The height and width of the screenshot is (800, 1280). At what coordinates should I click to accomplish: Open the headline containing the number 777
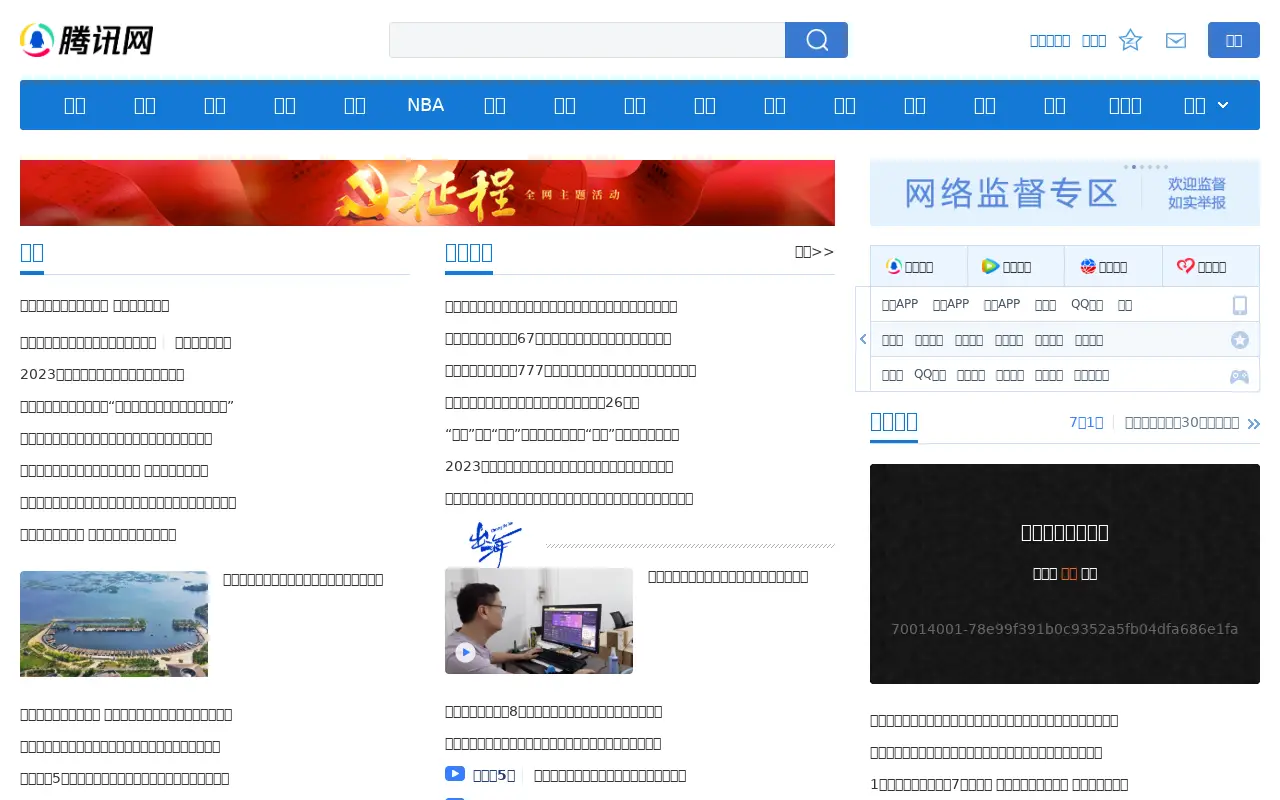coord(570,370)
